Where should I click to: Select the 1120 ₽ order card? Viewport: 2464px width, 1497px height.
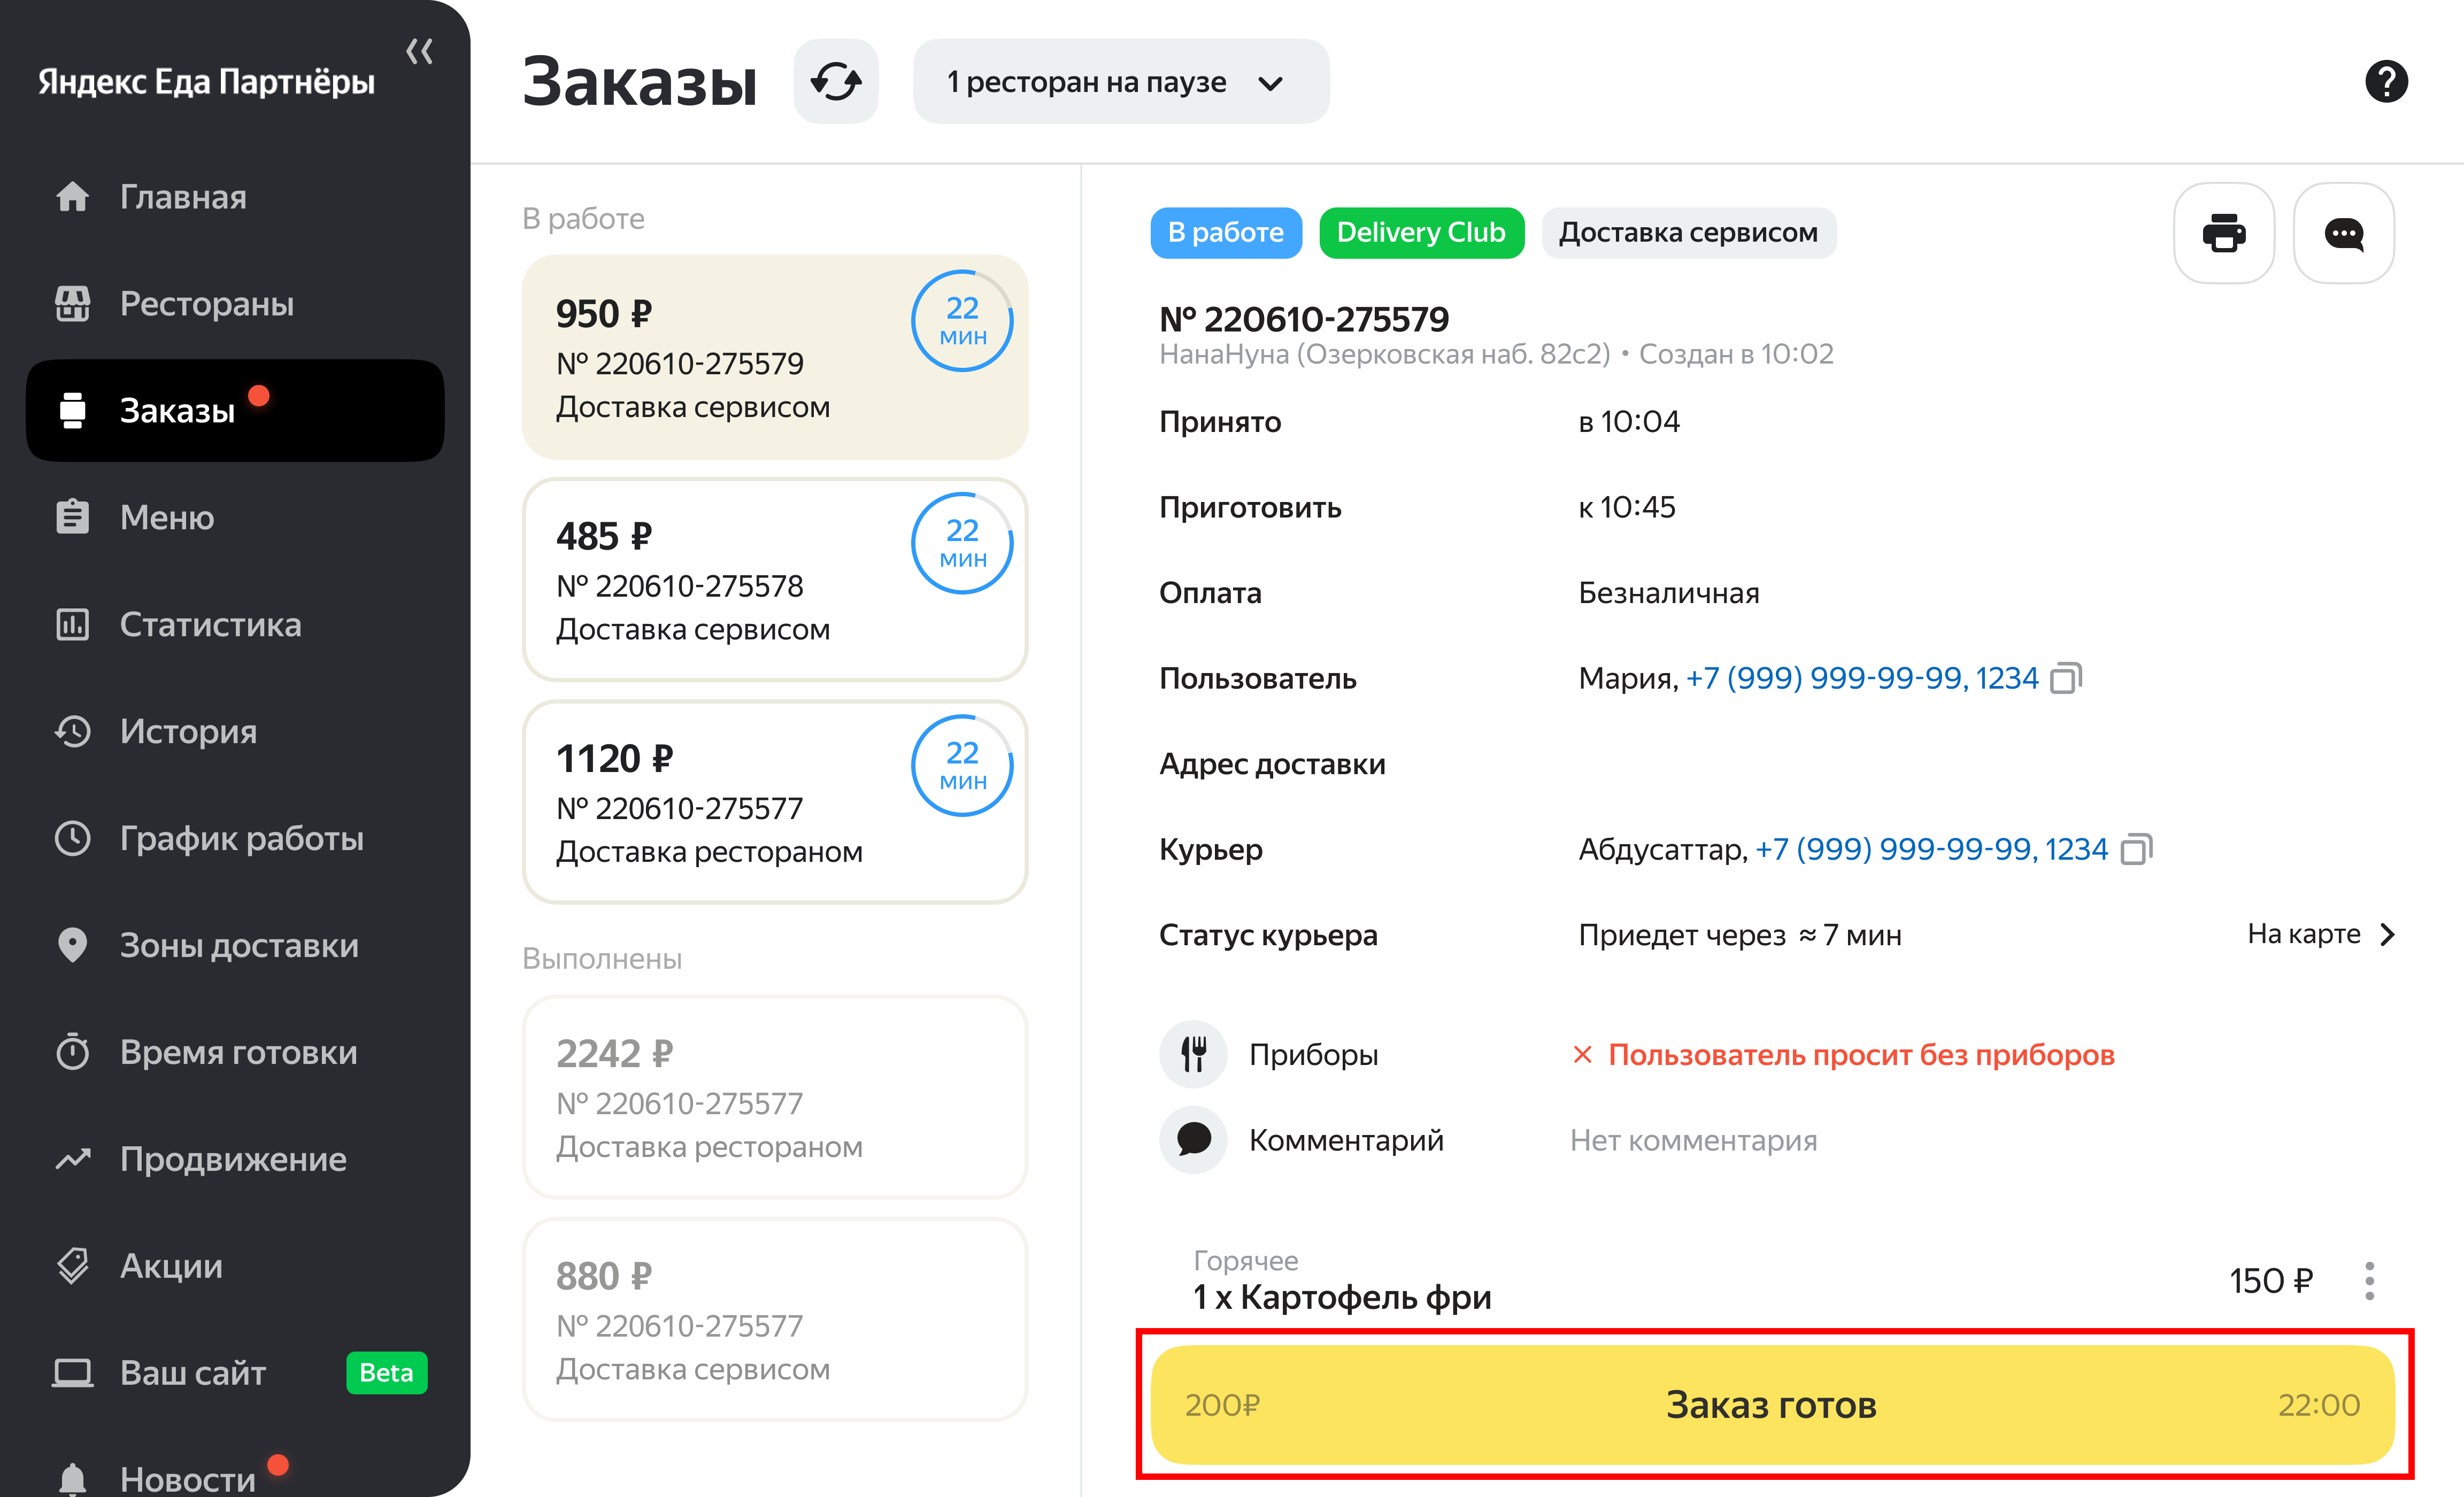[x=774, y=802]
